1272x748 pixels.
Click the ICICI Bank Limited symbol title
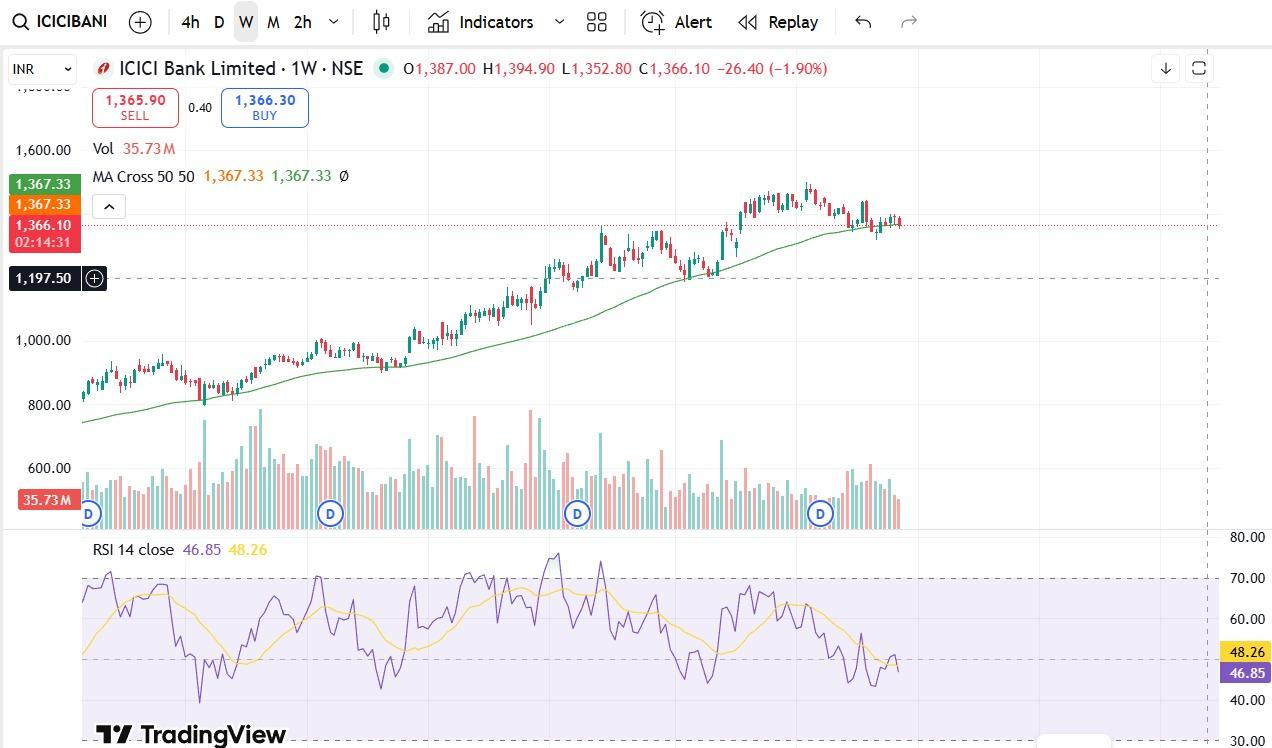pos(197,69)
